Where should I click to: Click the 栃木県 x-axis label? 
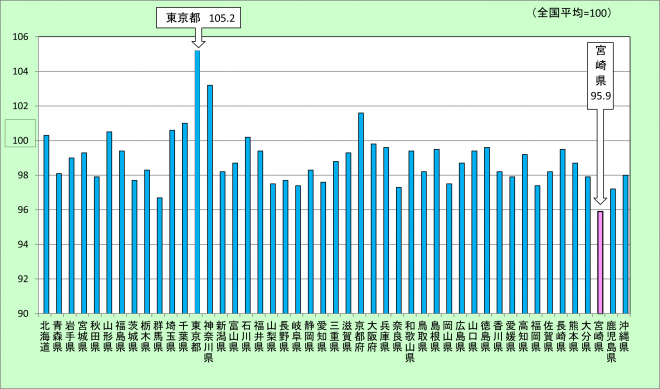tap(147, 336)
